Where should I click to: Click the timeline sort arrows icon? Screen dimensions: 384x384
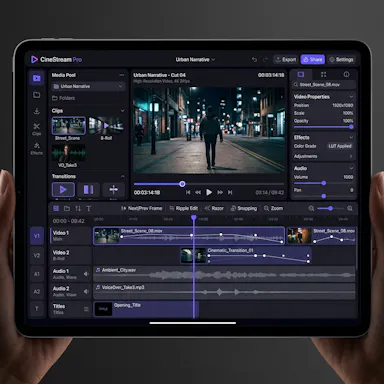(78, 208)
